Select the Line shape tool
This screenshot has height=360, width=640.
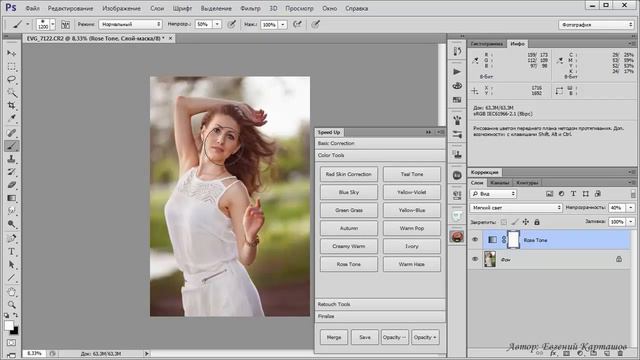pos(11,278)
